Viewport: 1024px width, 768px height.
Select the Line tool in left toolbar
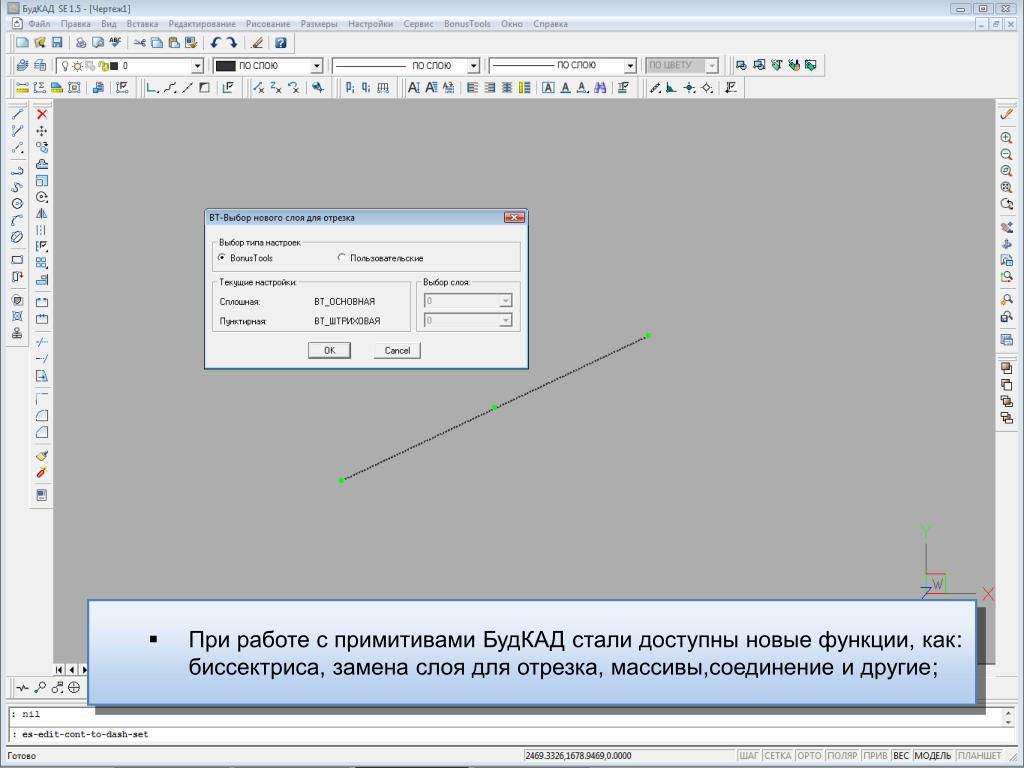click(x=18, y=114)
